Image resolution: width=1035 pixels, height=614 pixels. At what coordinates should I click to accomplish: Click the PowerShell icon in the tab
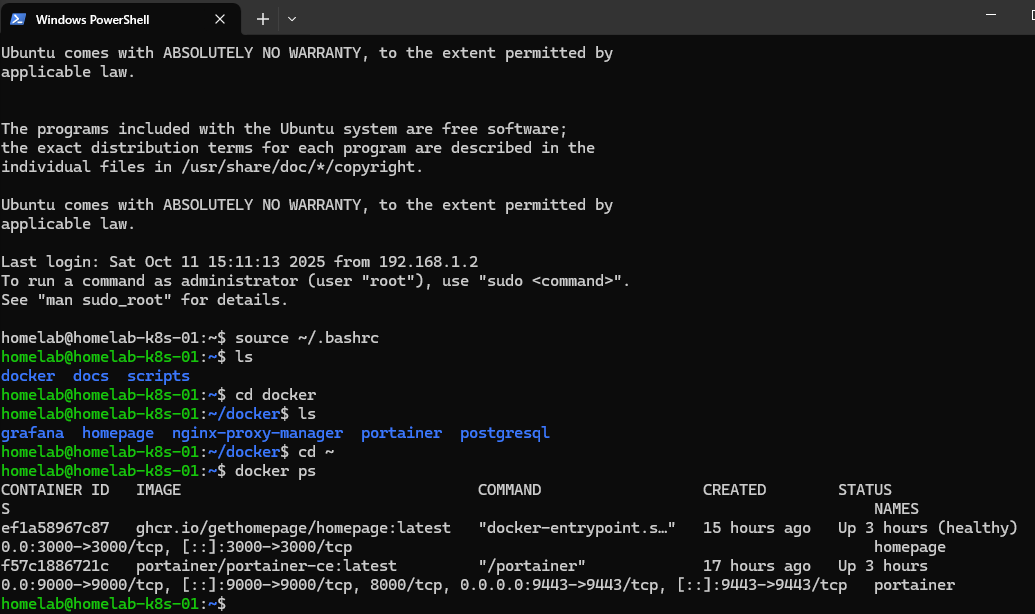click(x=18, y=19)
